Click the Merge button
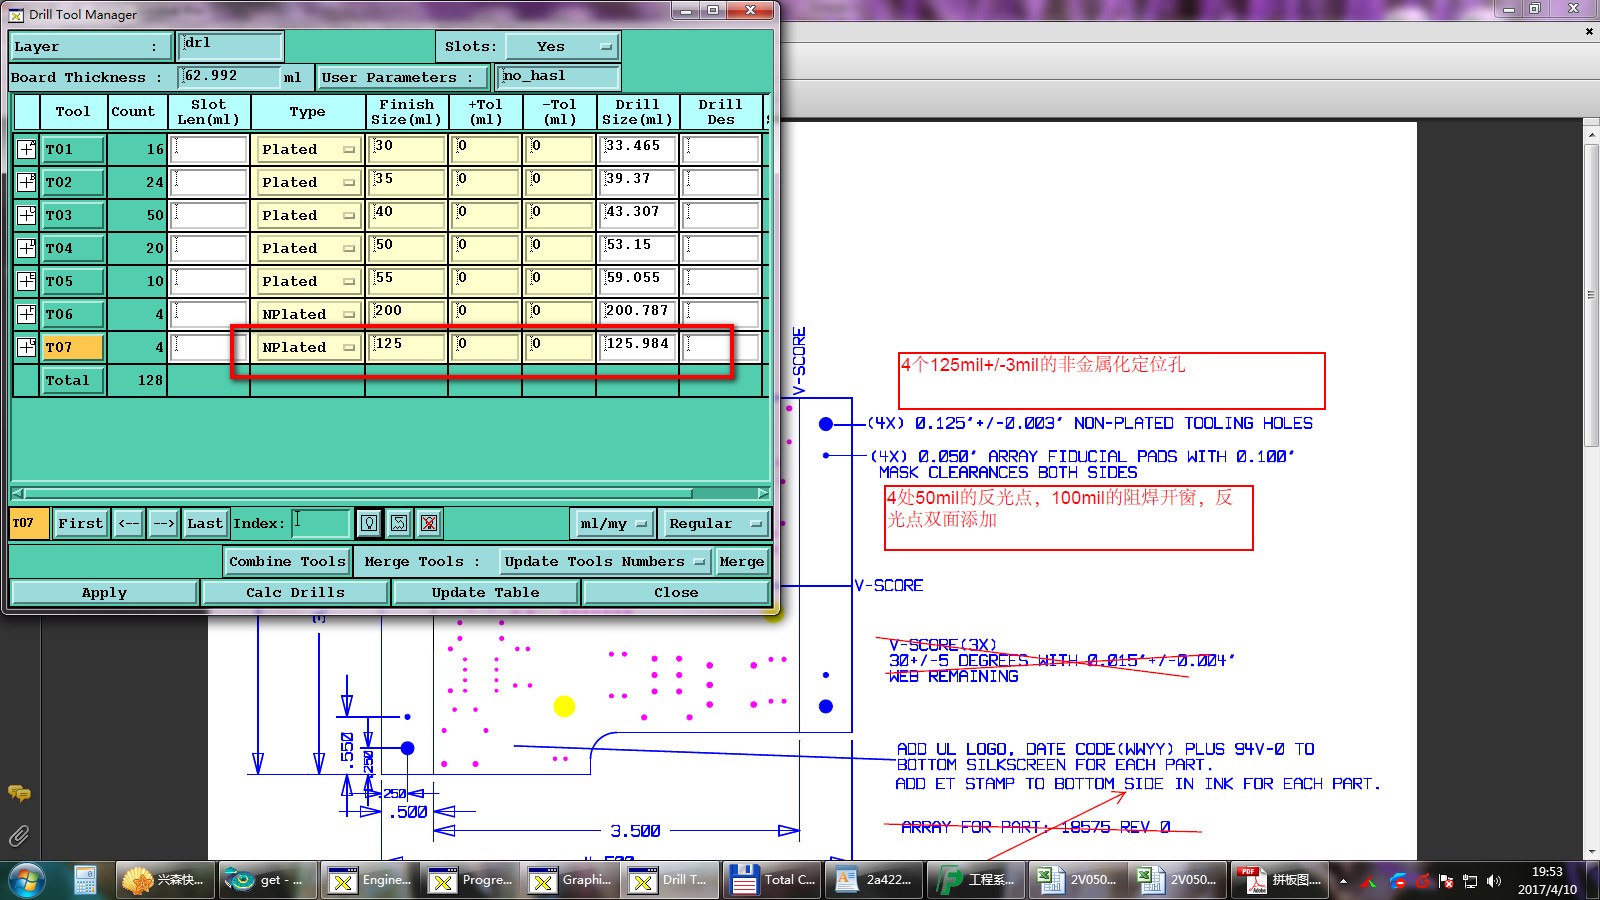This screenshot has height=900, width=1600. tap(741, 561)
